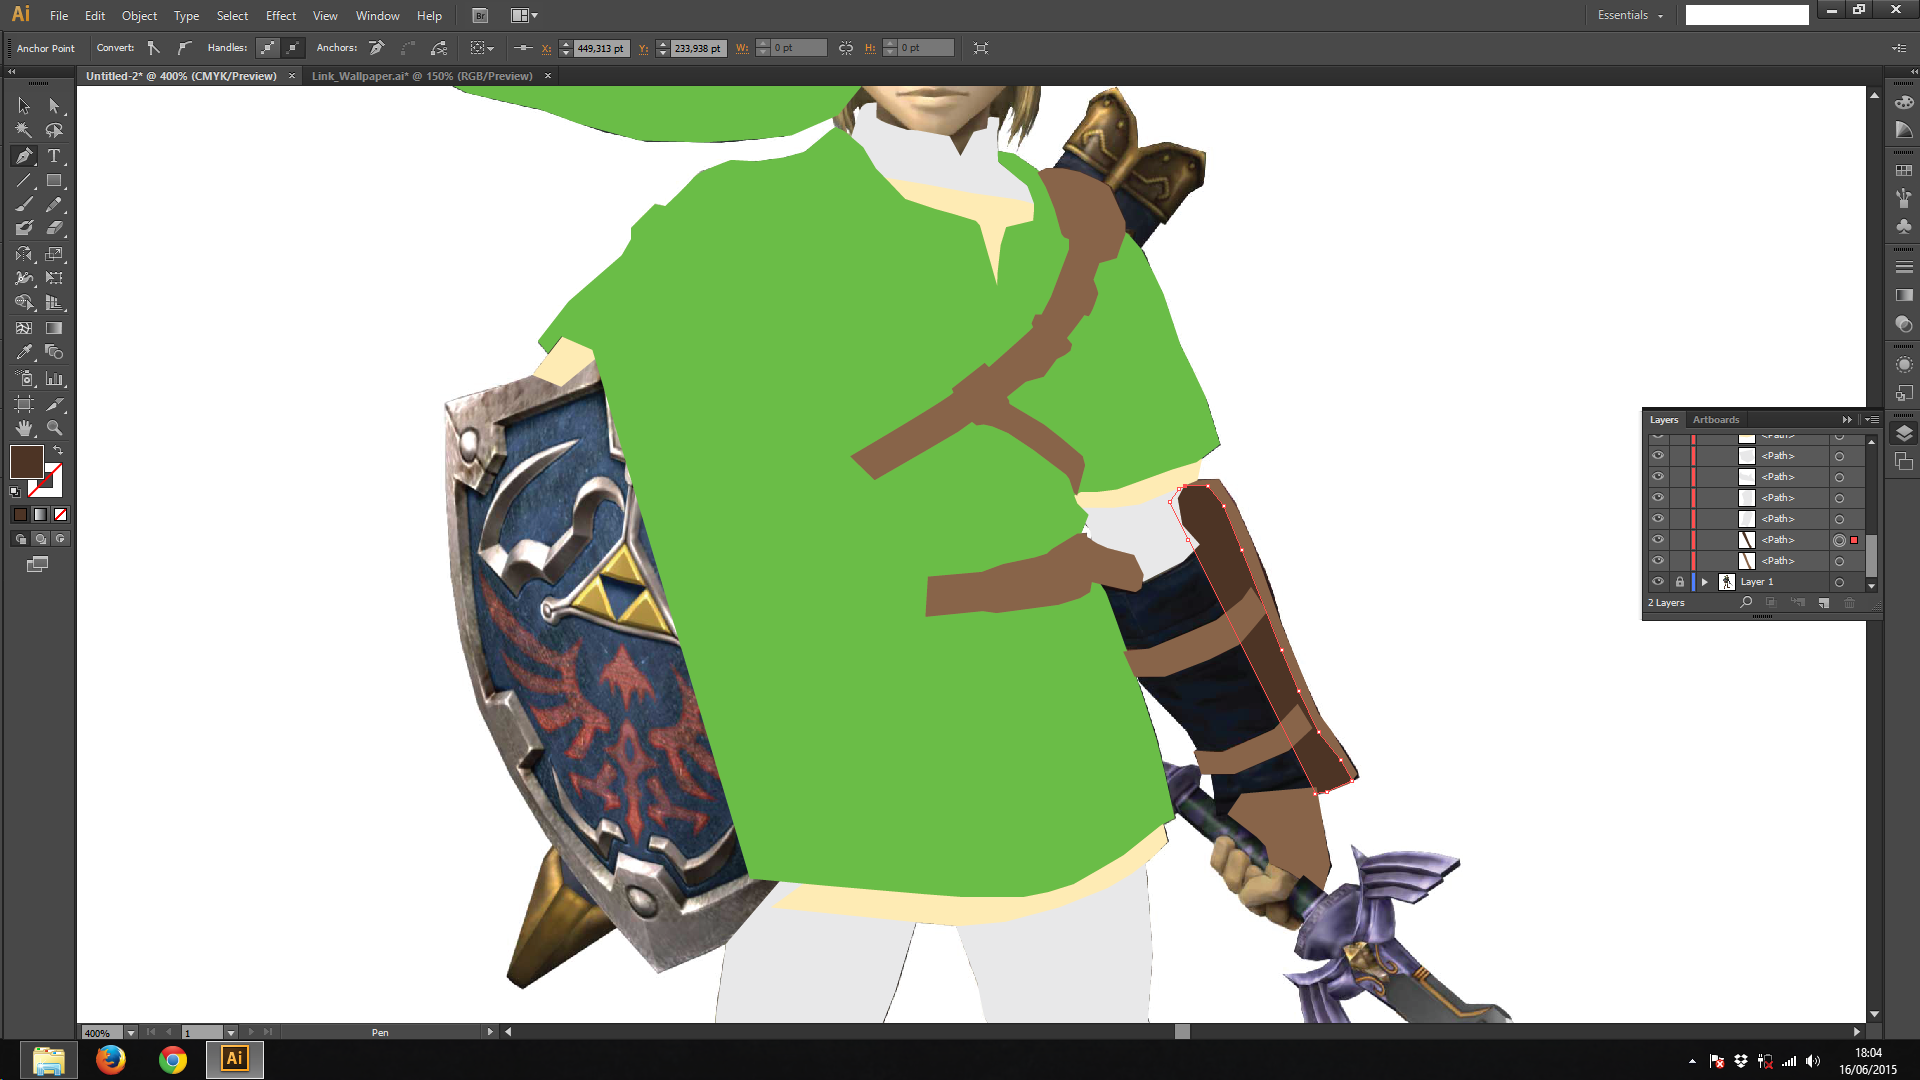Select the Magic Wand tool
Screen dimensions: 1920x1080
[x=24, y=131]
